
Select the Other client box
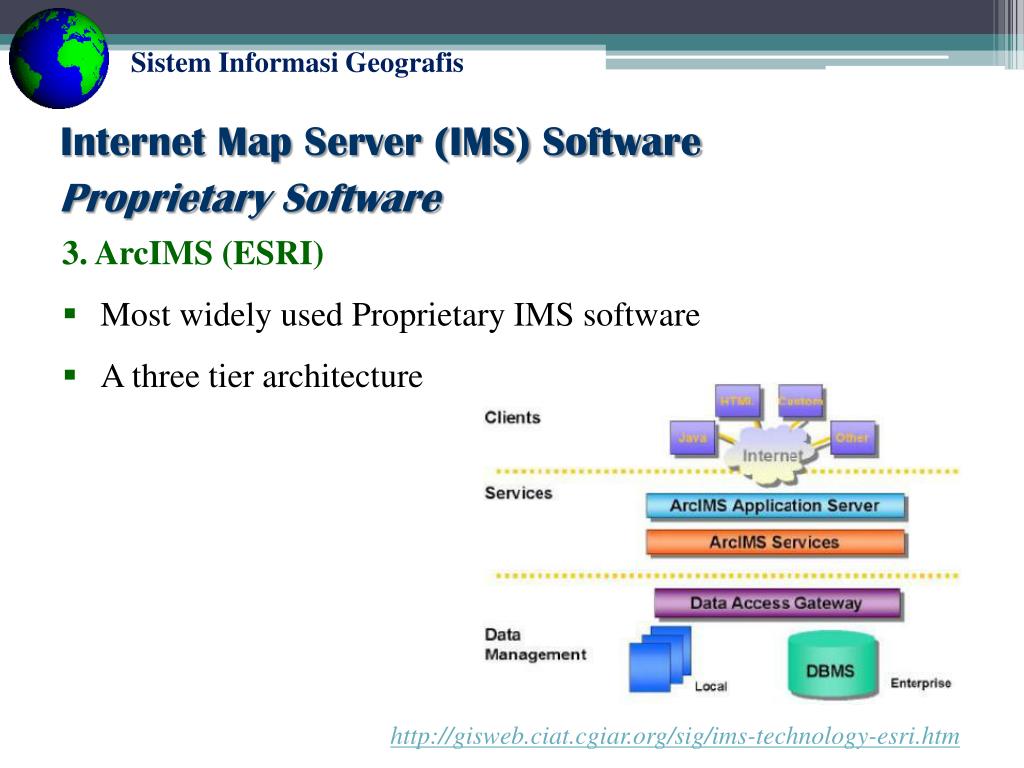[x=852, y=438]
